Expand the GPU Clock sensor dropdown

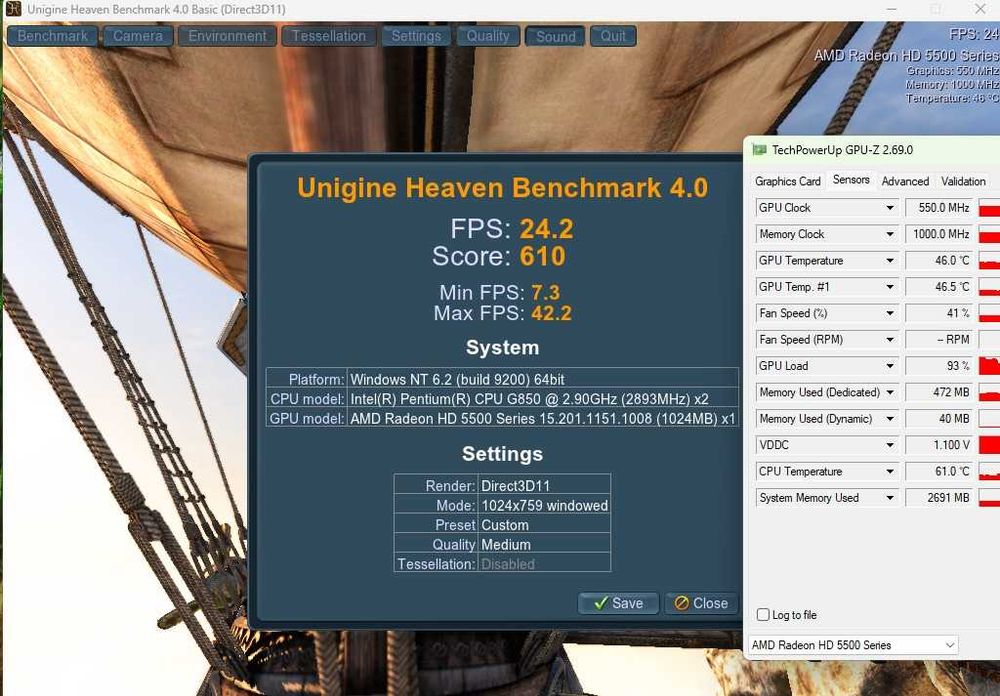890,208
